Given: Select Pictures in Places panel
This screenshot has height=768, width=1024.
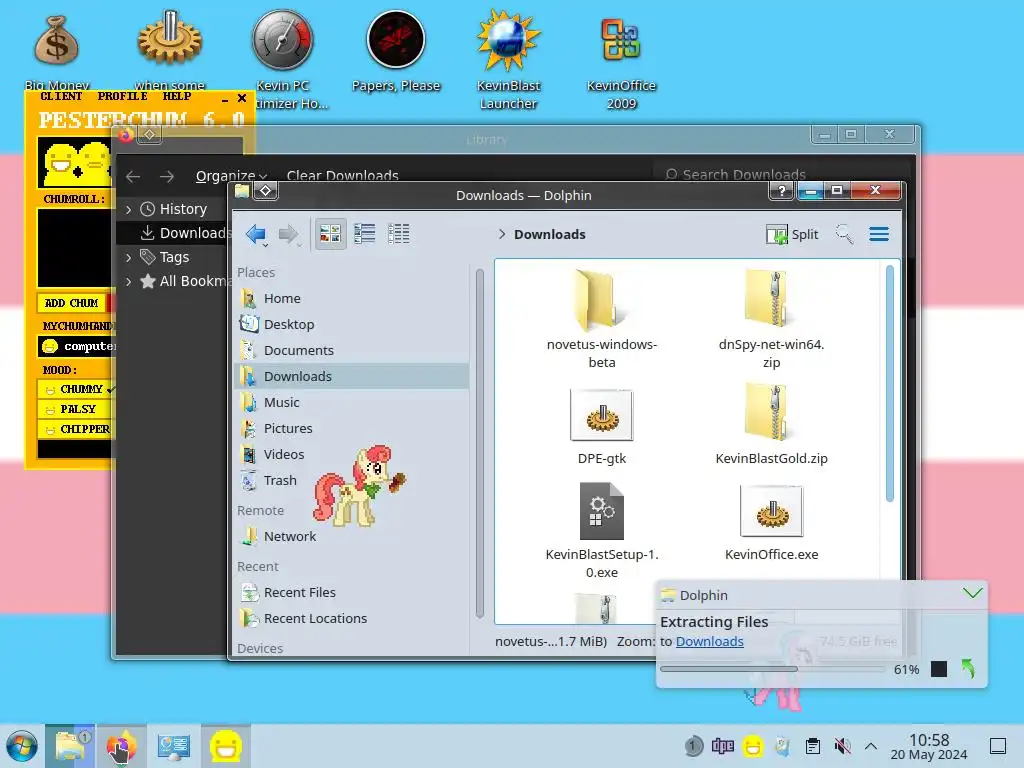Looking at the screenshot, I should 351,428.
